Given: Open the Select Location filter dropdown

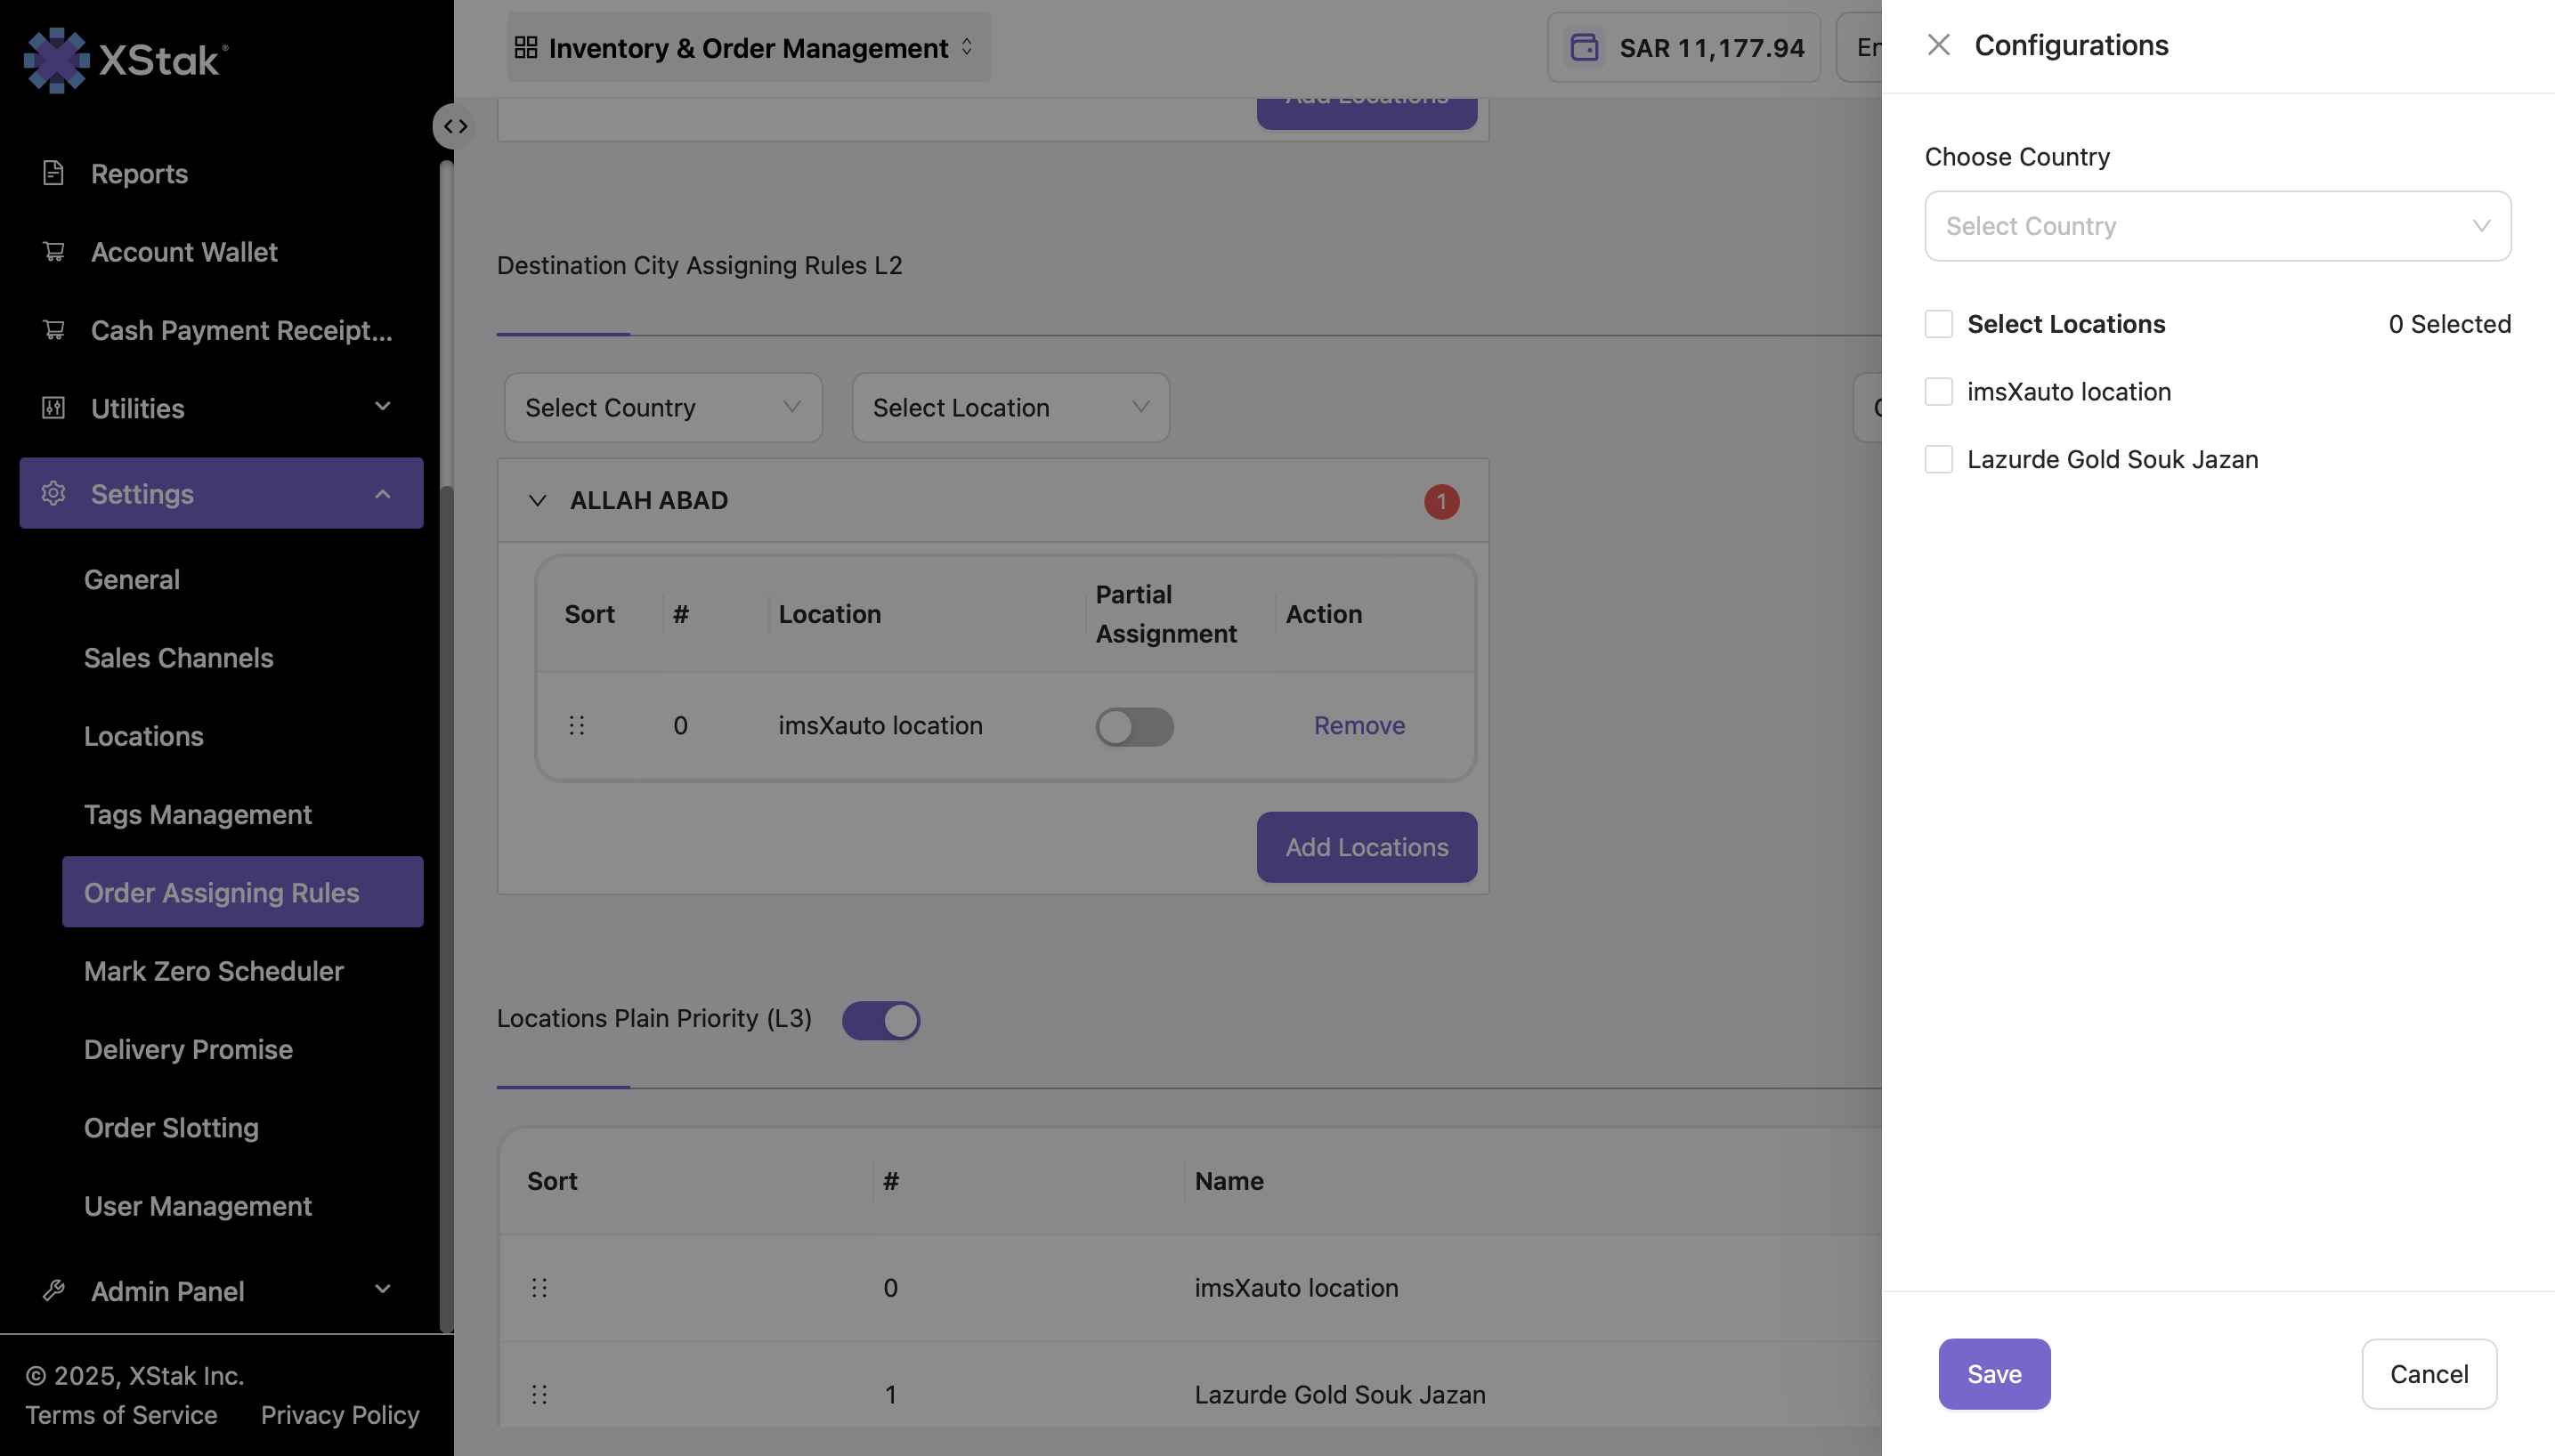Looking at the screenshot, I should point(1010,407).
